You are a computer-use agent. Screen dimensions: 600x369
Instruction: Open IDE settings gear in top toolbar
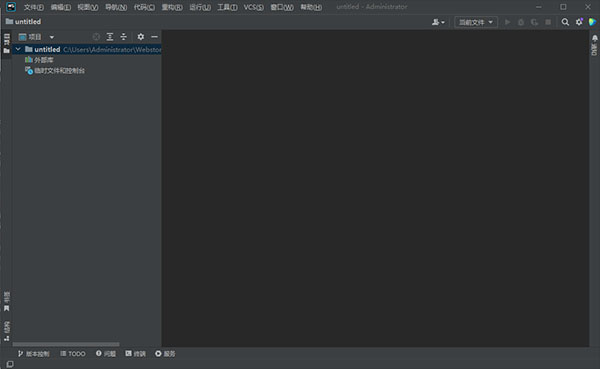tap(579, 22)
